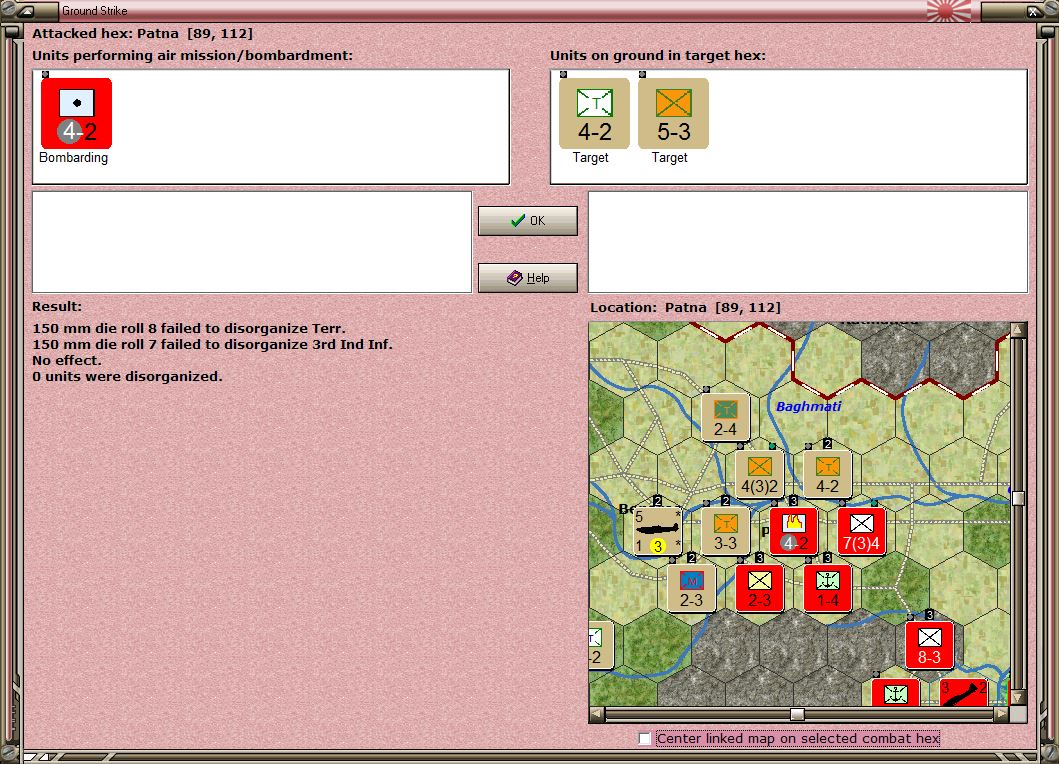Image resolution: width=1059 pixels, height=764 pixels.
Task: Select the red 4-2 artillery counter on map
Action: click(794, 532)
